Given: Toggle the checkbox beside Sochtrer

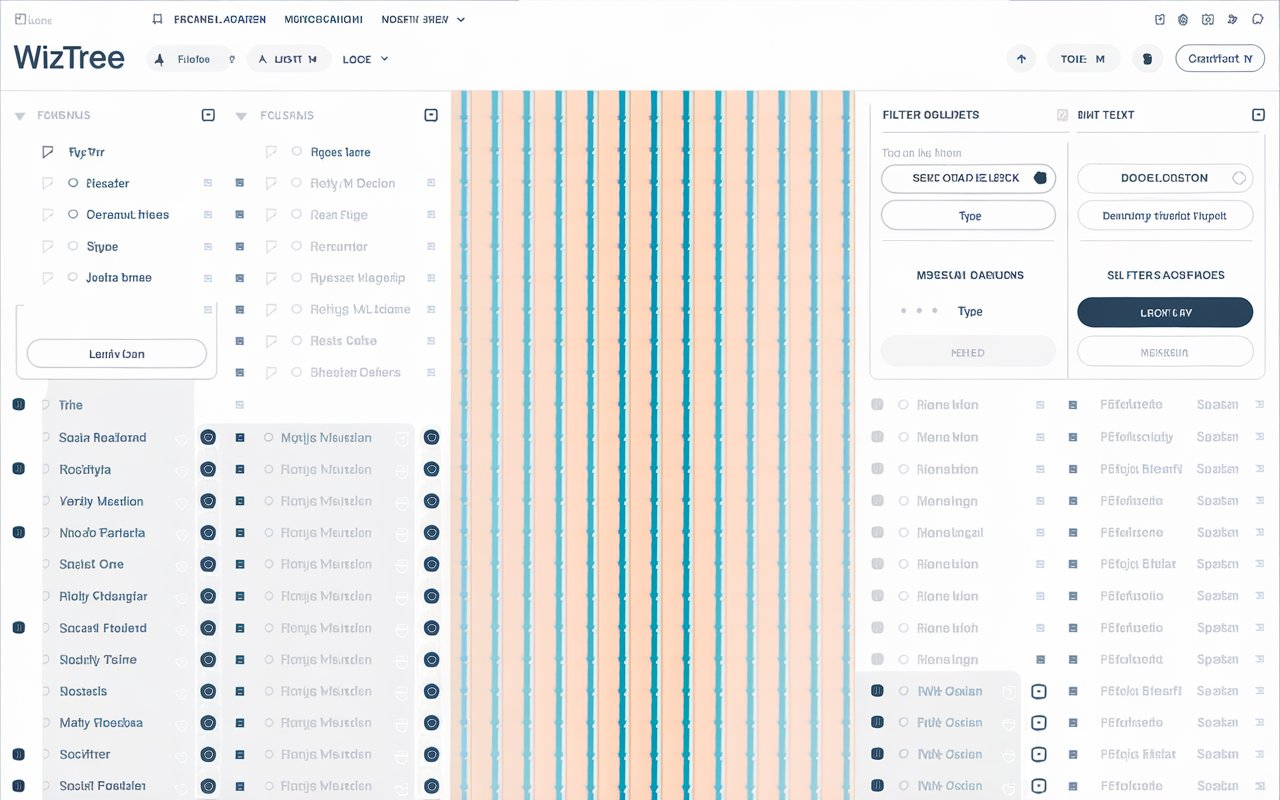Looking at the screenshot, I should 18,754.
